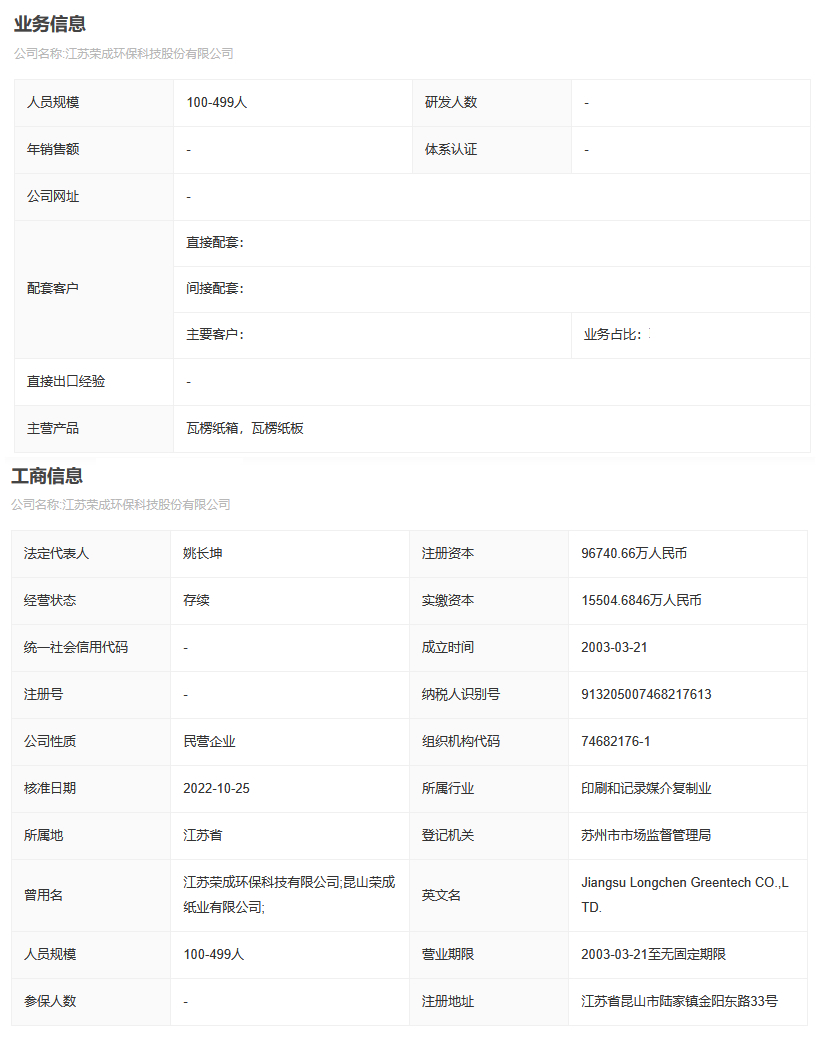This screenshot has width=826, height=1050.
Task: Select the 工商信息 section heading
Action: (47, 476)
